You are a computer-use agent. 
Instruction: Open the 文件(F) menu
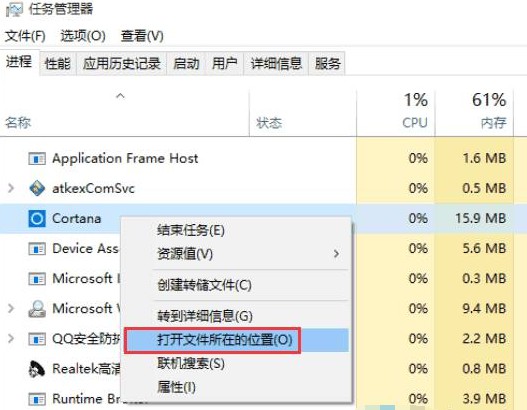25,36
